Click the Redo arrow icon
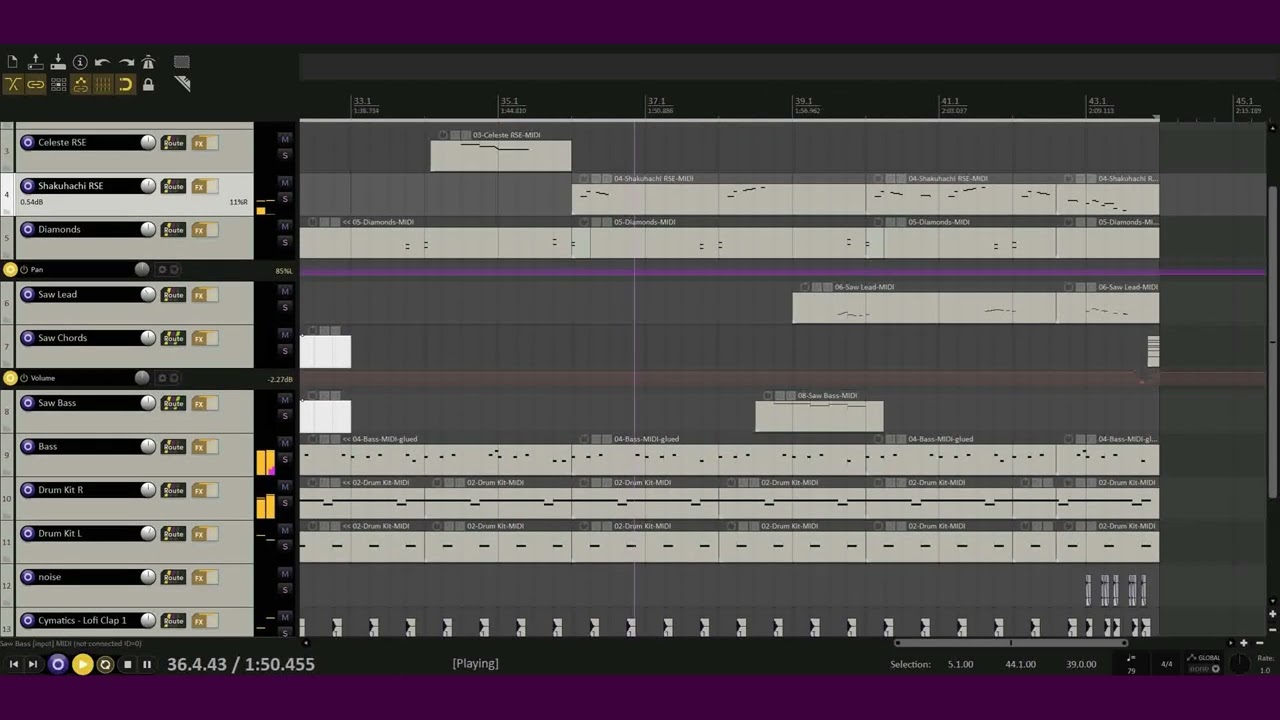 (126, 62)
